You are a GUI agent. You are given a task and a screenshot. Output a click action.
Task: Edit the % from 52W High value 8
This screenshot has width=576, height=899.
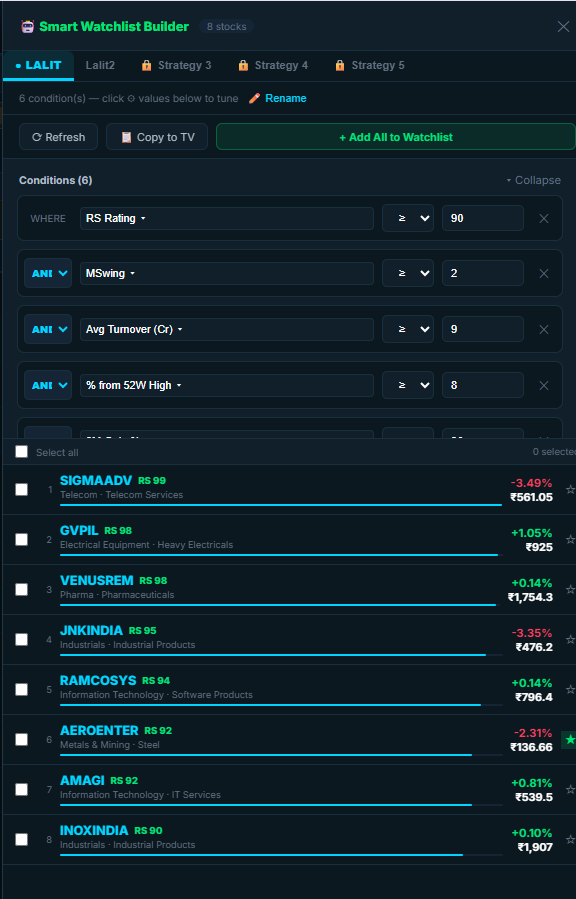(x=483, y=385)
